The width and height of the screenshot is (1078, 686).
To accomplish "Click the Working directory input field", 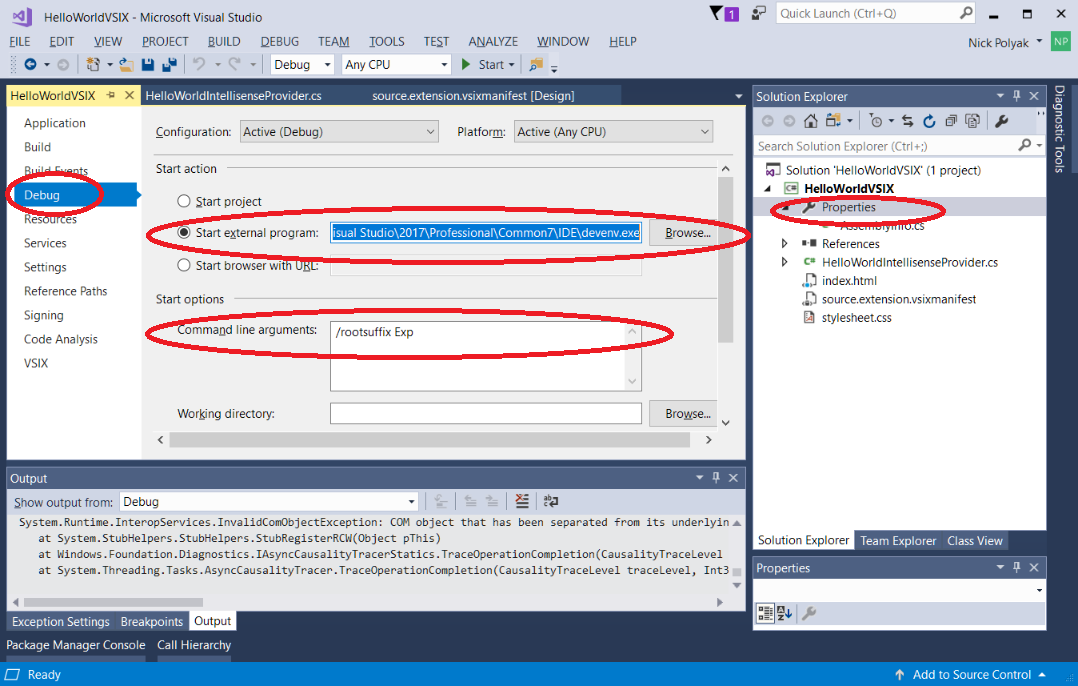I will 485,413.
